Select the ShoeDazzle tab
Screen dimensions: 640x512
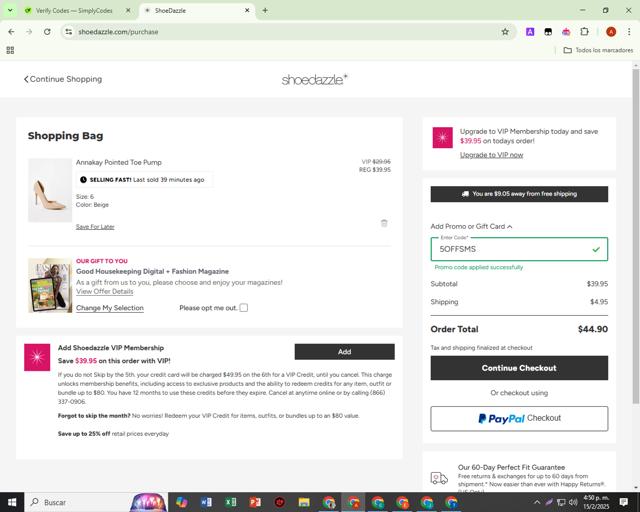(196, 11)
